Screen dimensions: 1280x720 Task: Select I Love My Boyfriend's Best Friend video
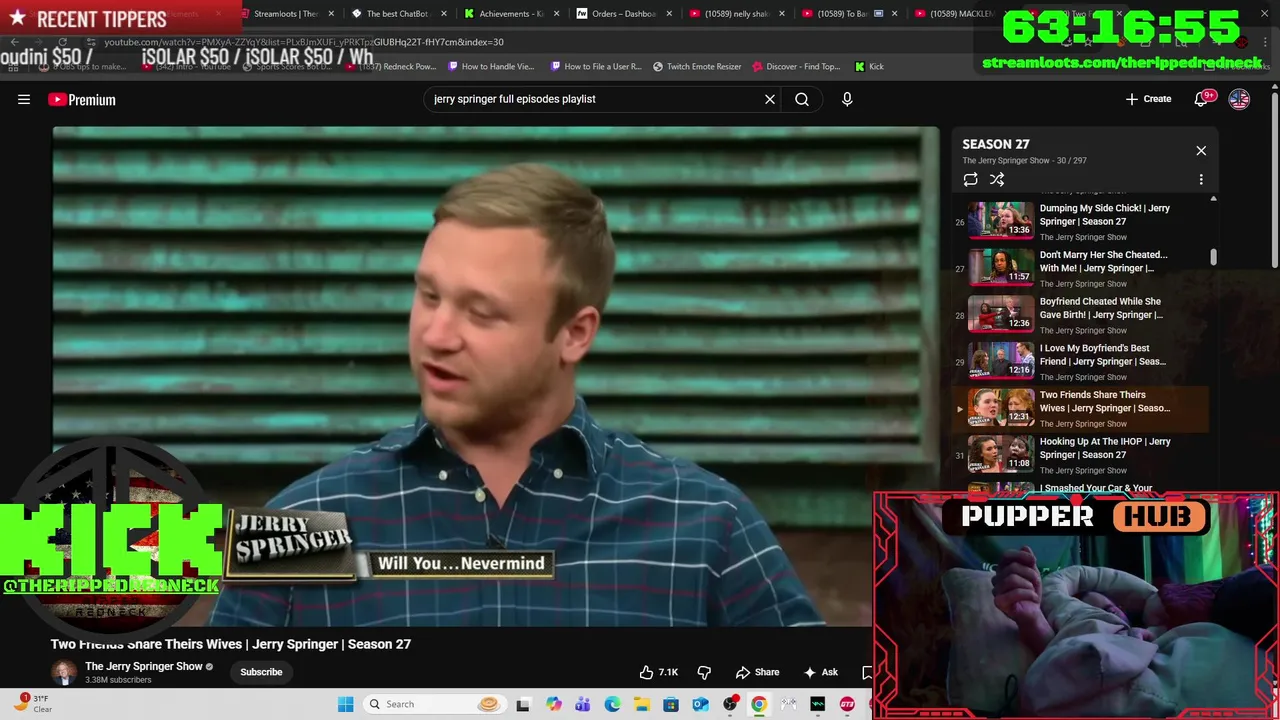pyautogui.click(x=1080, y=361)
